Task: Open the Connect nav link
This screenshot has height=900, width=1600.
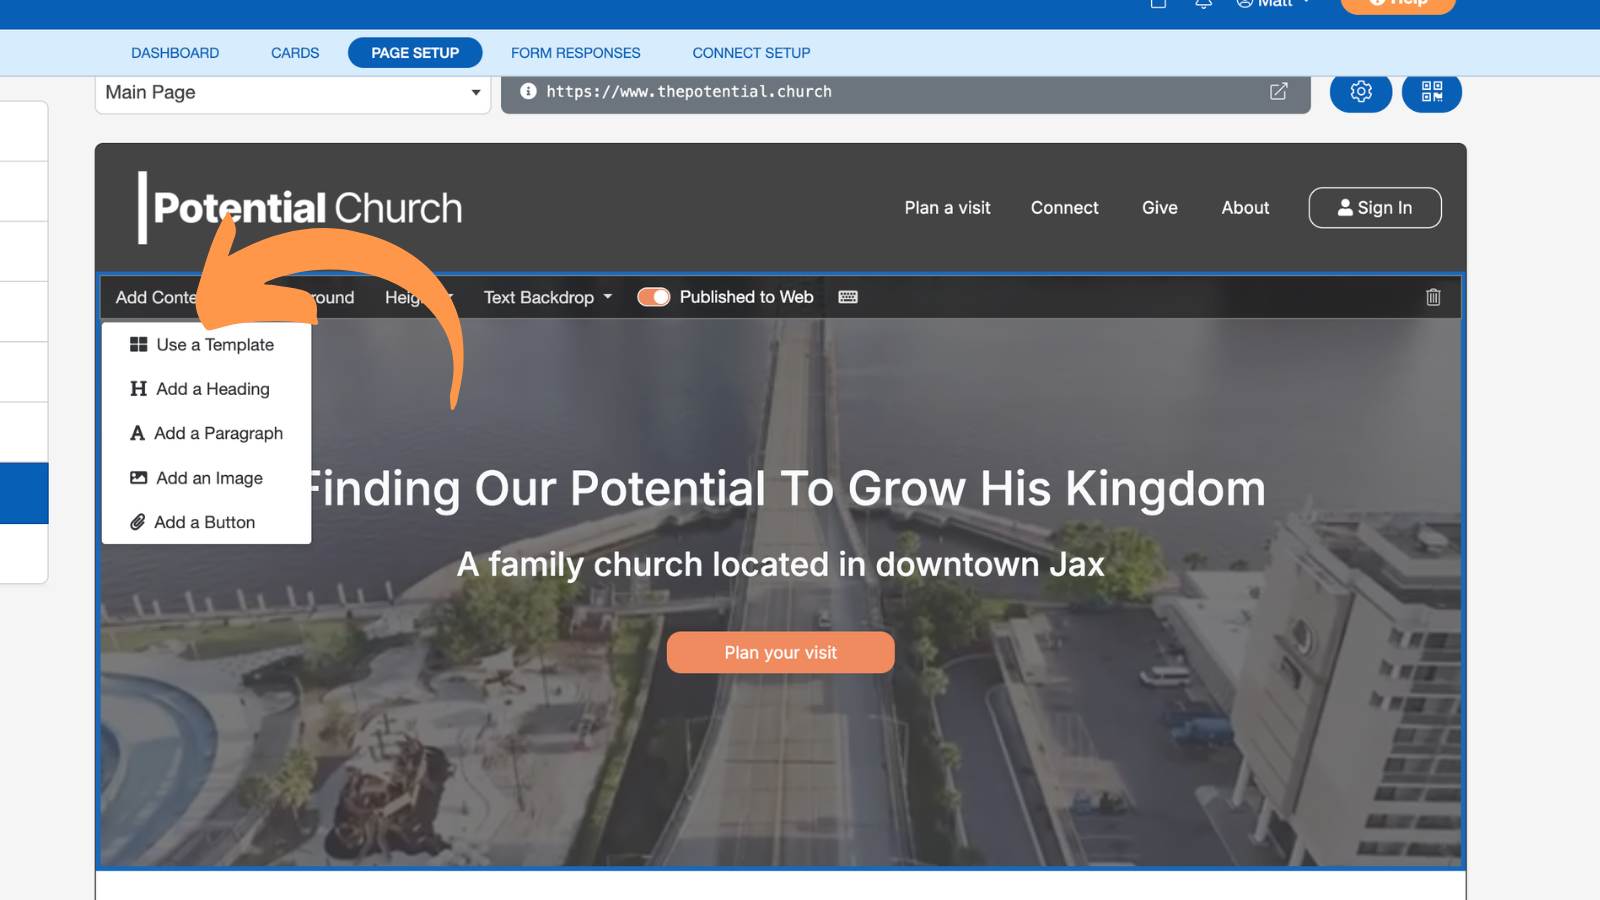Action: [x=1064, y=208]
